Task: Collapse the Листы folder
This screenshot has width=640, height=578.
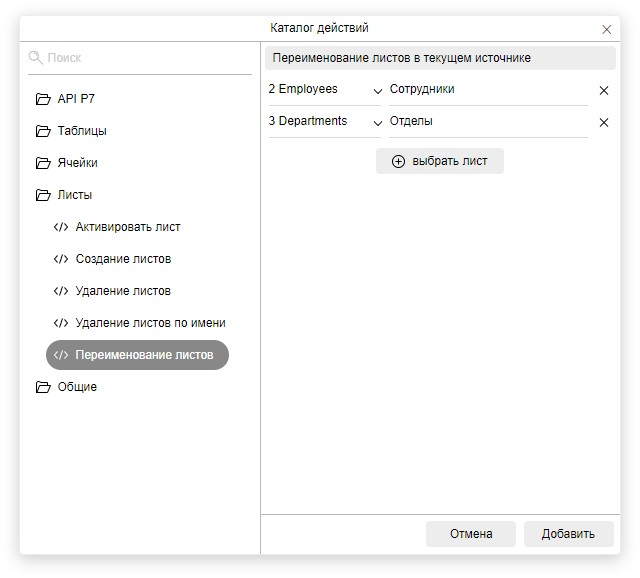Action: (43, 195)
